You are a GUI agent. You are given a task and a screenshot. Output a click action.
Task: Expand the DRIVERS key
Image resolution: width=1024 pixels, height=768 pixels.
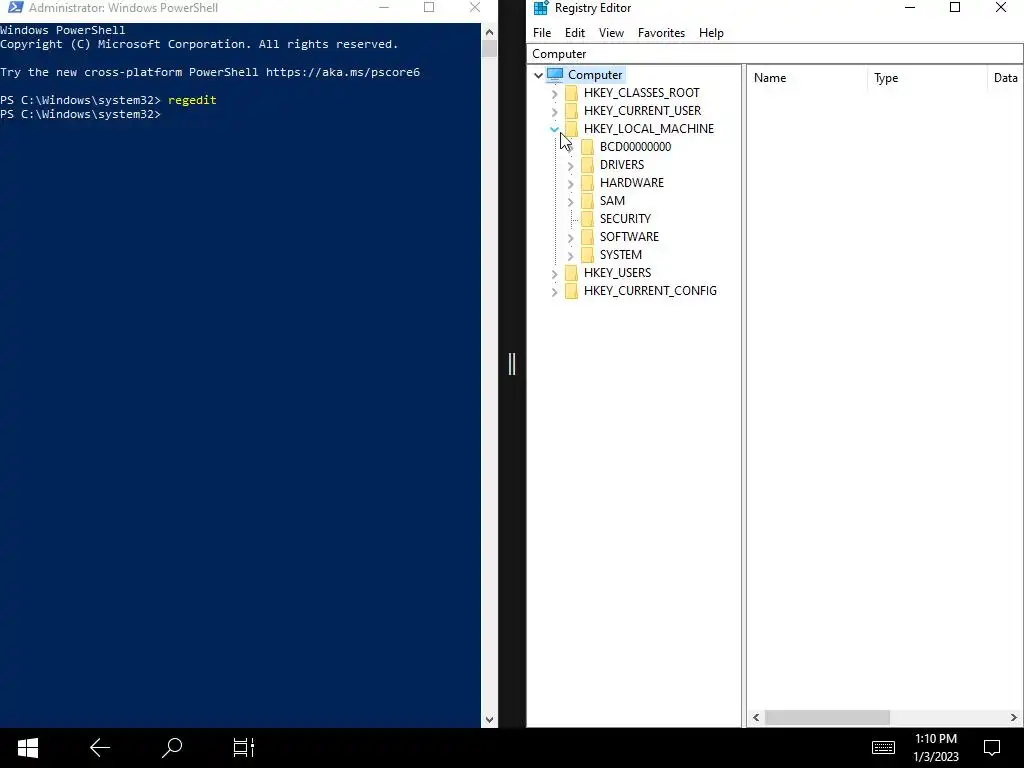570,166
